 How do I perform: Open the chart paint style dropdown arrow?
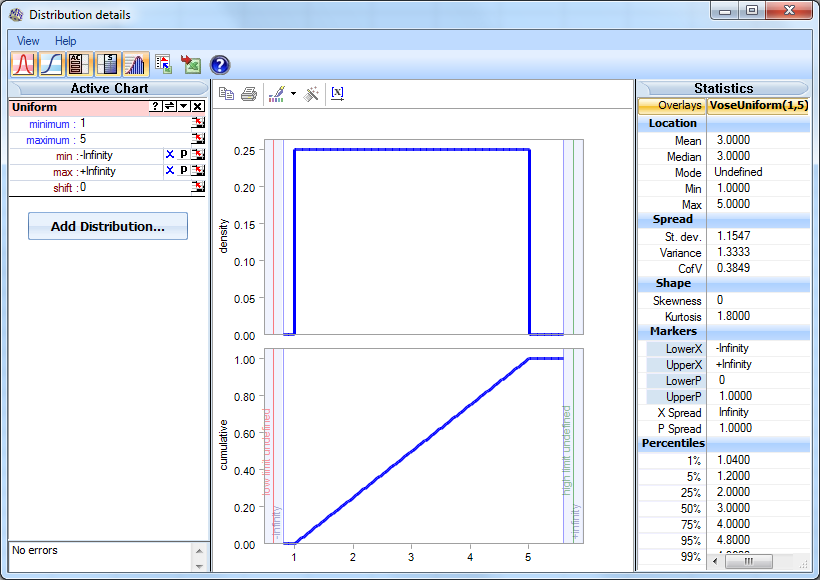(293, 93)
